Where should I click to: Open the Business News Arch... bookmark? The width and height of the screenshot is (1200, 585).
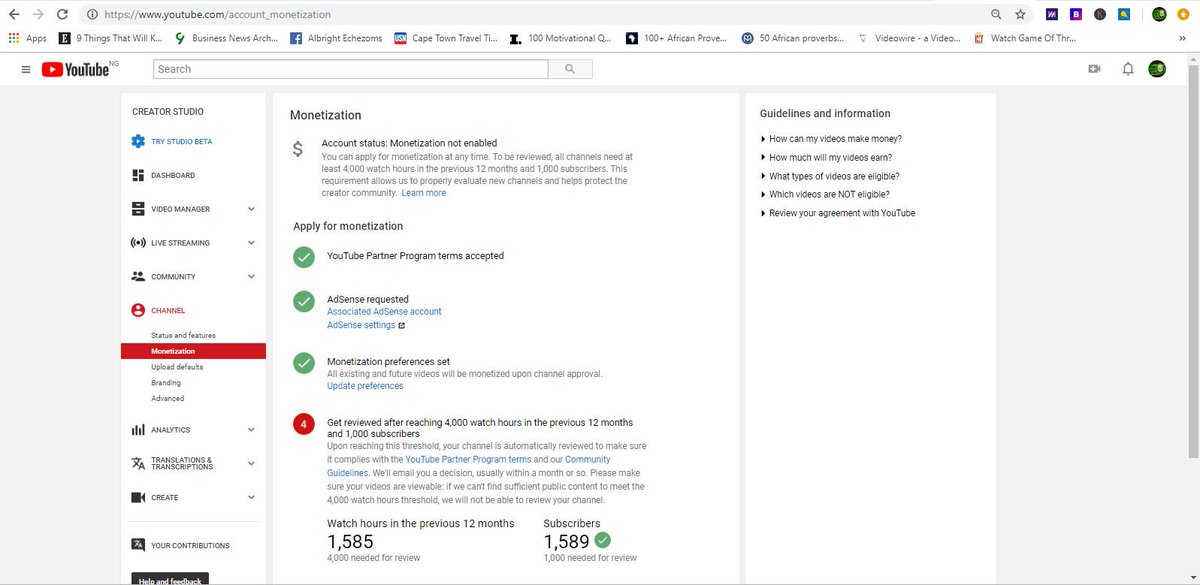coord(225,38)
